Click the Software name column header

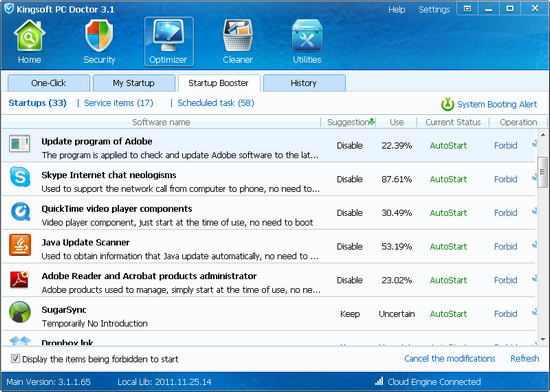coord(161,122)
